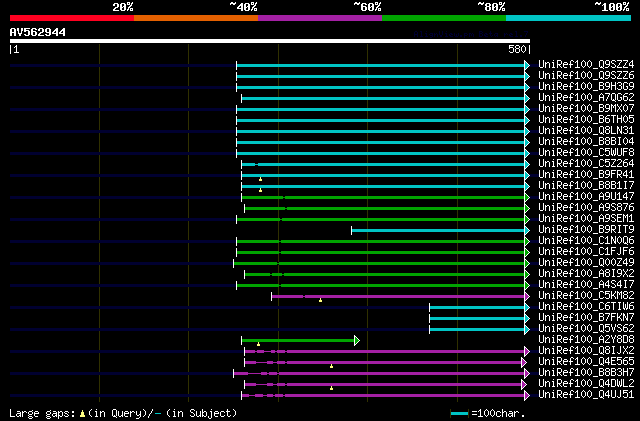Open the UniRef100_B9H3G9 hit label

tap(586, 87)
